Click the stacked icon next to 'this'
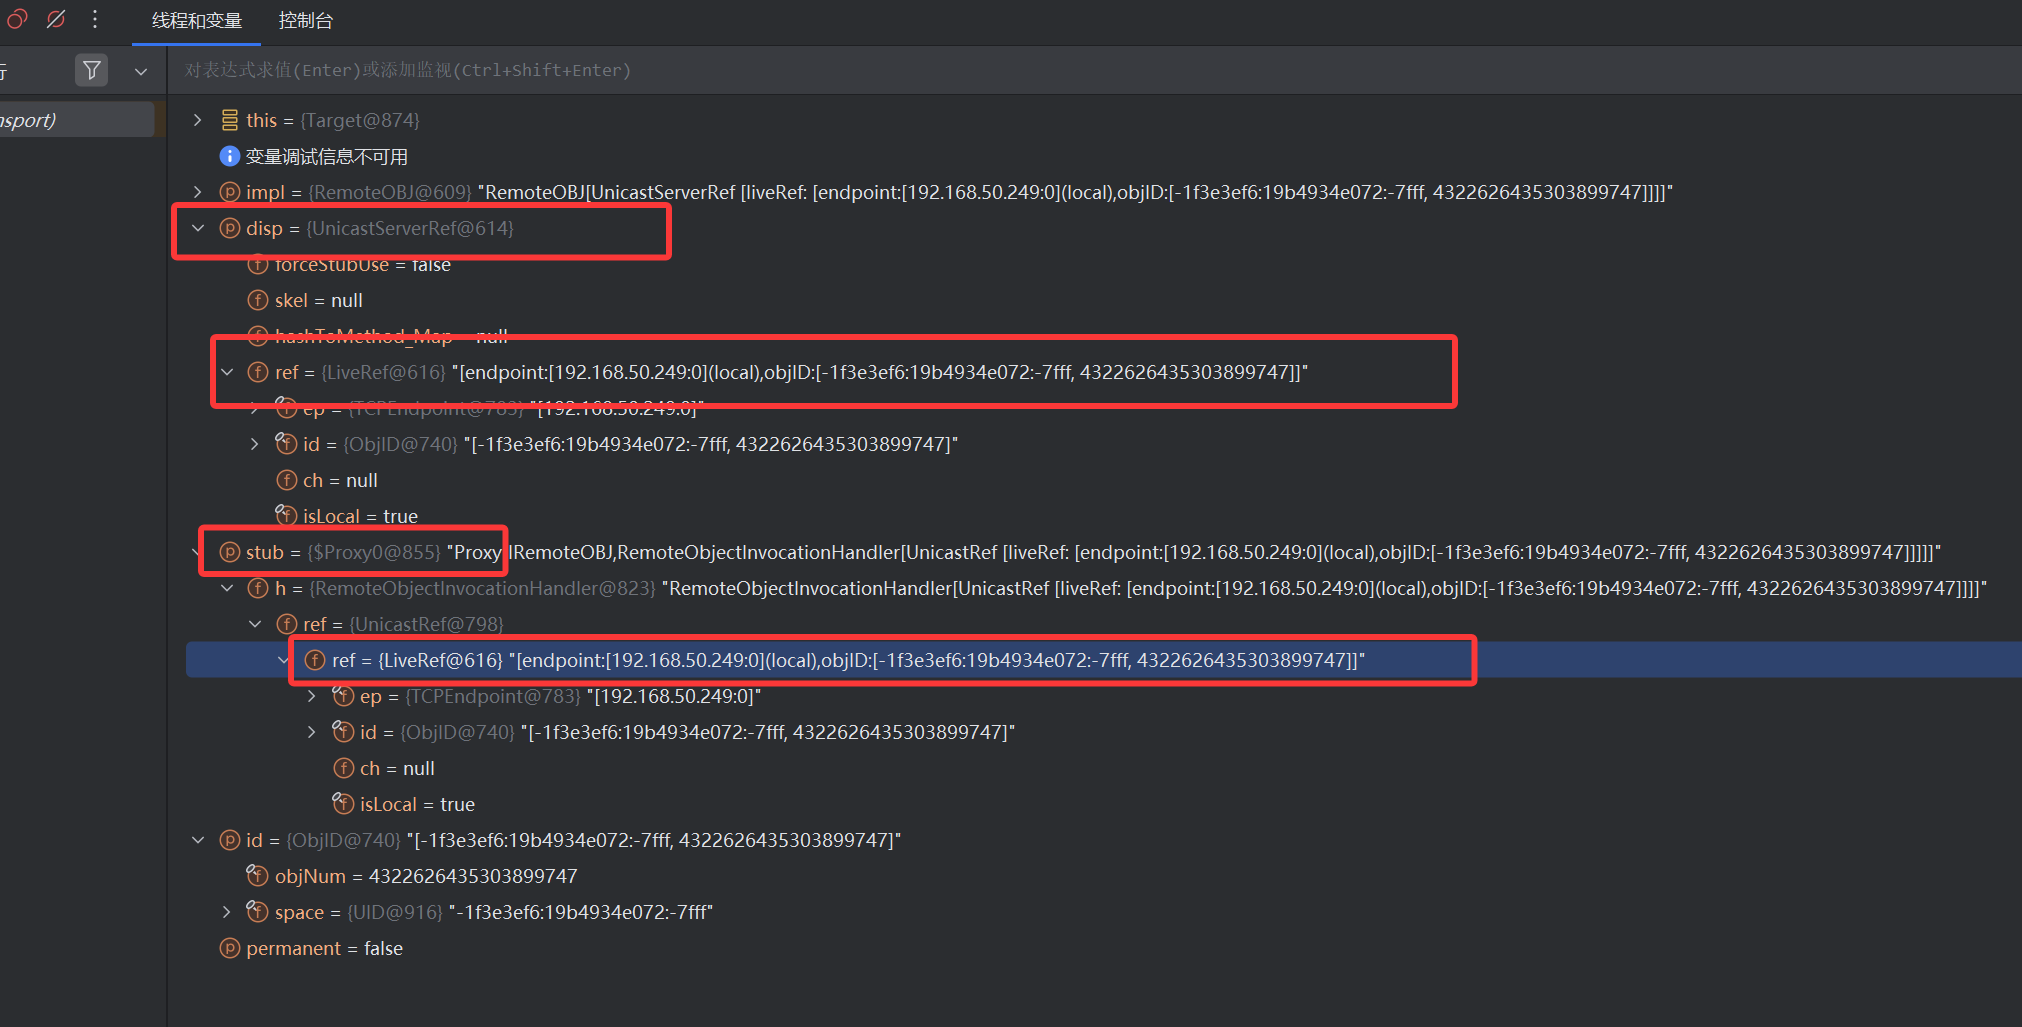This screenshot has height=1027, width=2022. pyautogui.click(x=229, y=120)
